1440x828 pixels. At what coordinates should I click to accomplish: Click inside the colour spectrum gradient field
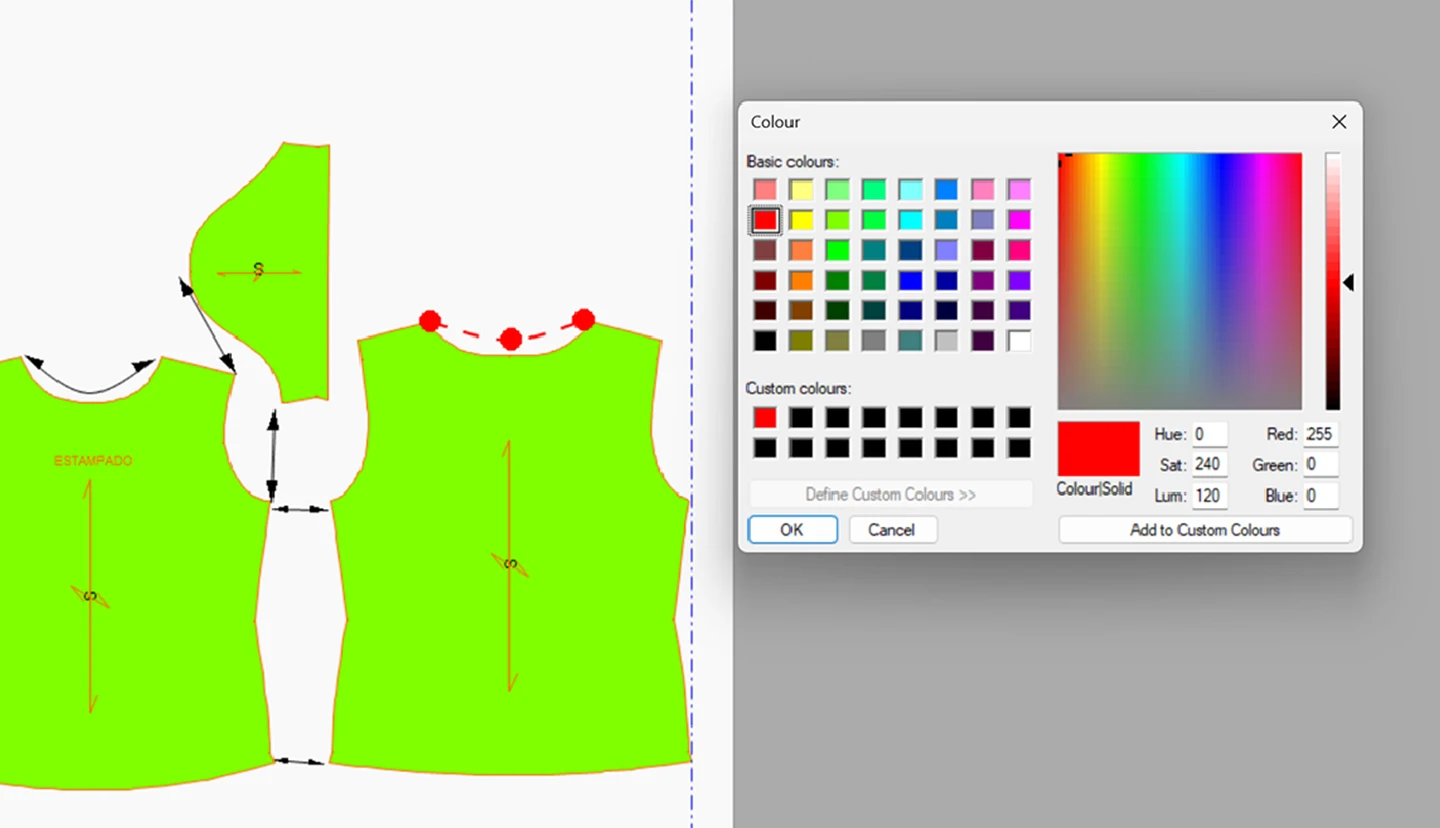point(1179,281)
